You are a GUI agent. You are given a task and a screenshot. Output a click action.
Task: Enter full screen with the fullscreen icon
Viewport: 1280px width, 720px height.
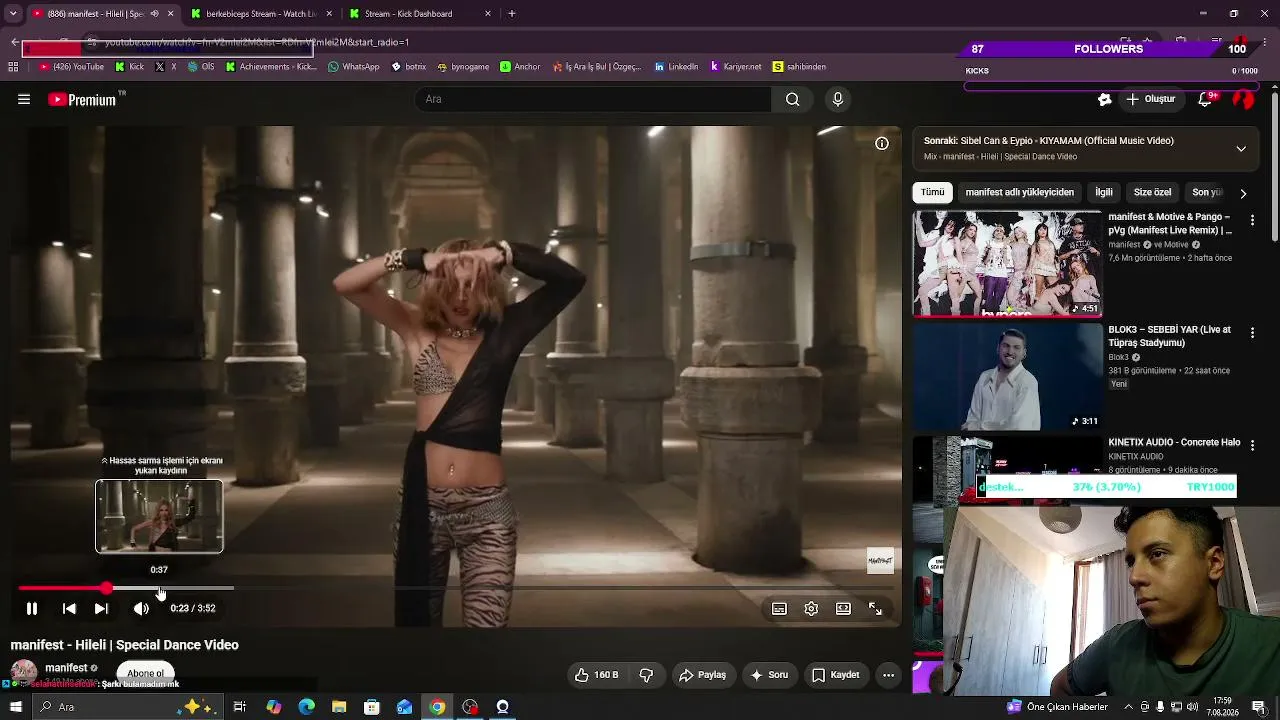pyautogui.click(x=875, y=608)
